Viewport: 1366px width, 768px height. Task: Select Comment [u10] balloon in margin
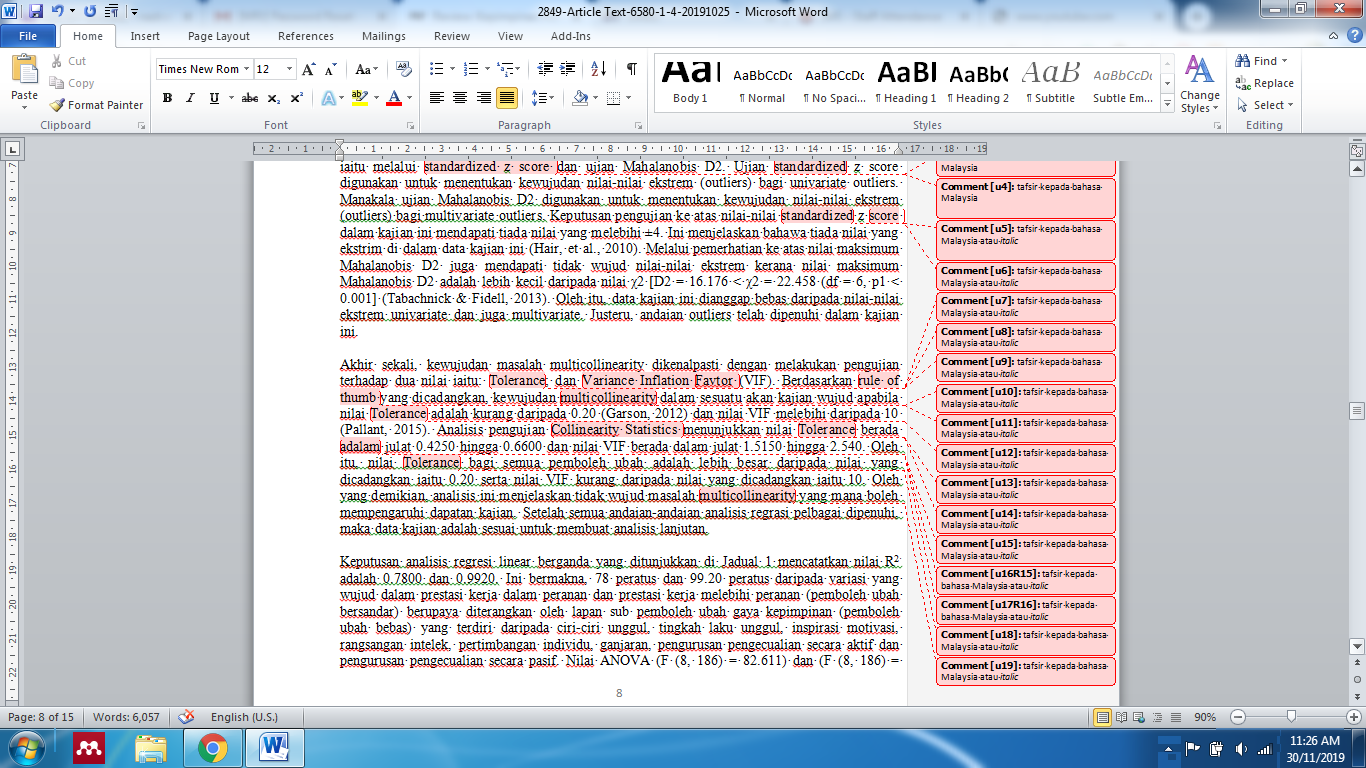pyautogui.click(x=1025, y=397)
